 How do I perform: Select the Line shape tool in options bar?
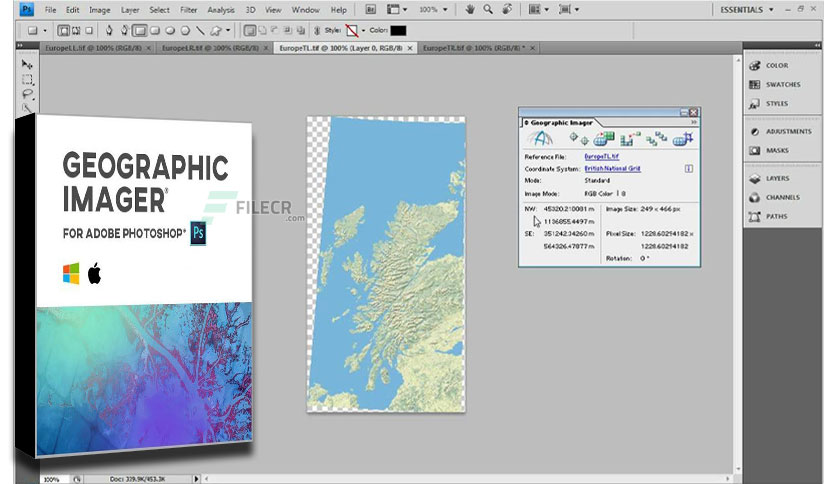coord(200,30)
